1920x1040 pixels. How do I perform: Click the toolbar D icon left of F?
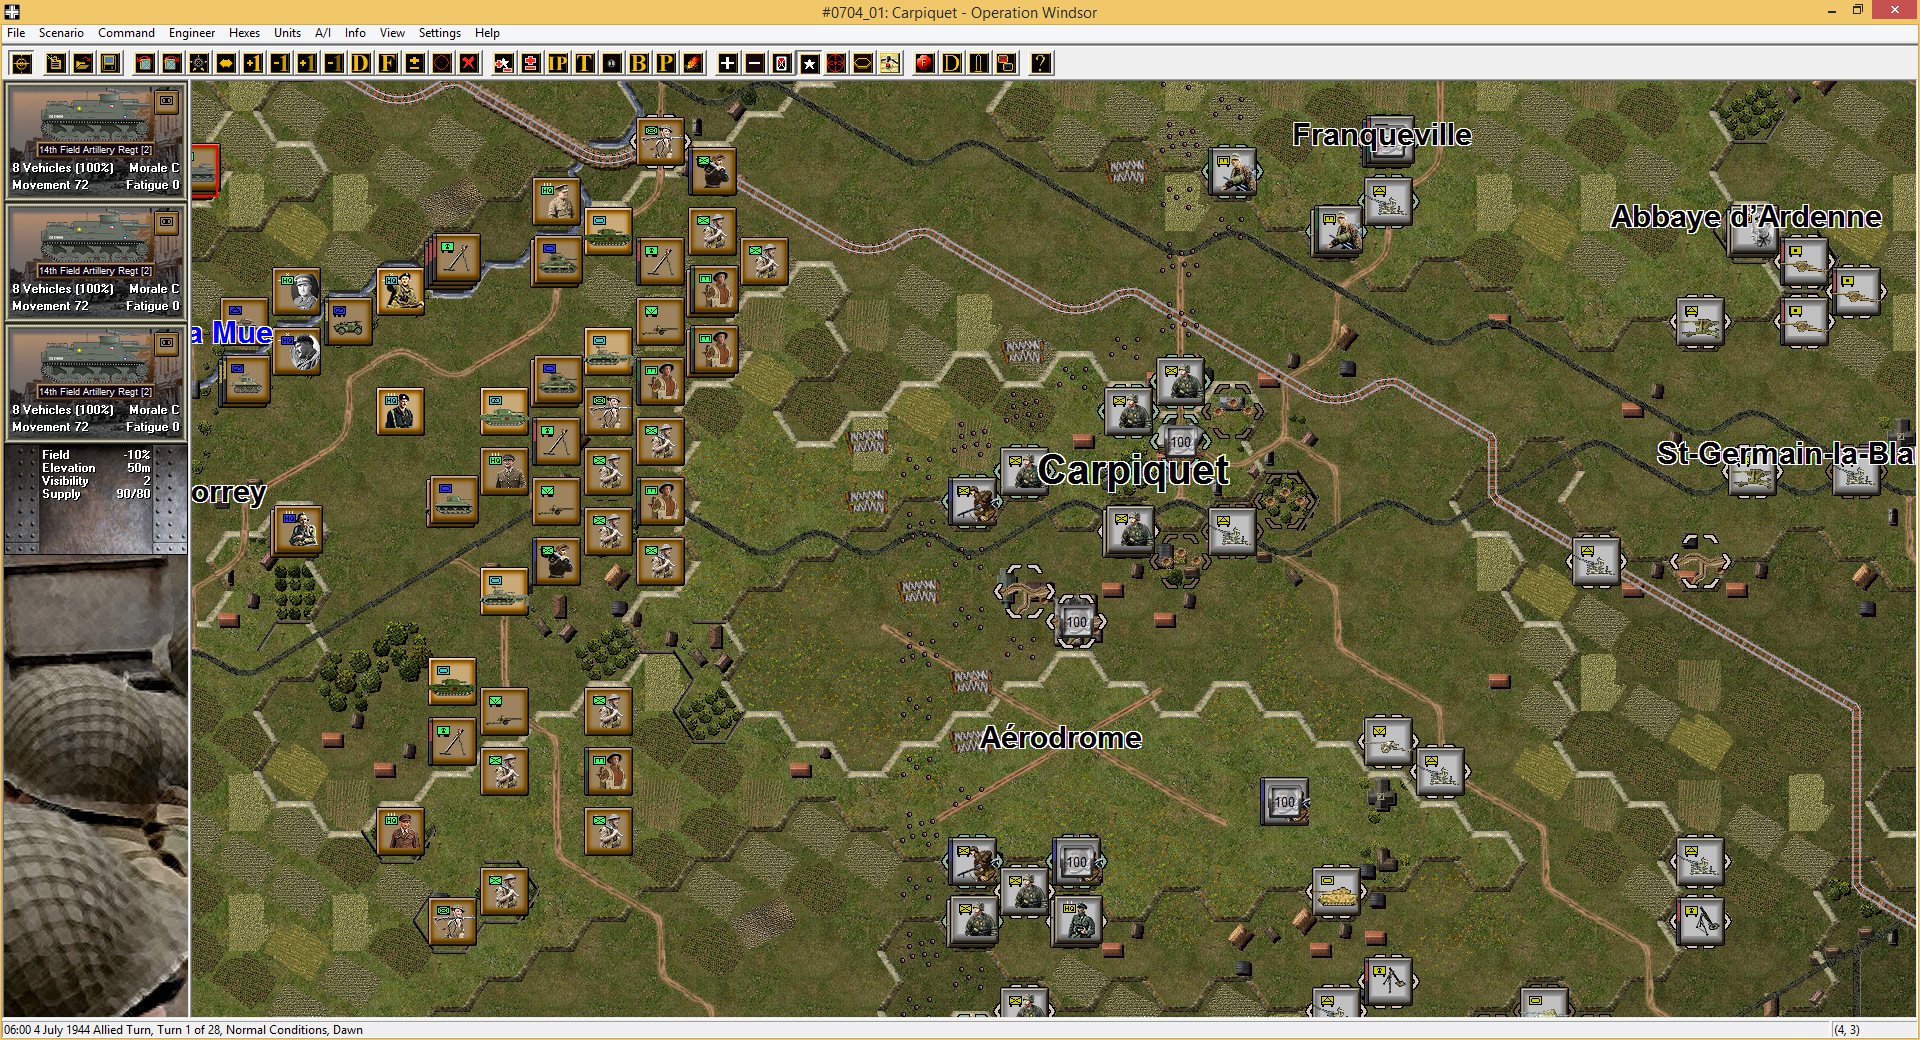click(361, 64)
